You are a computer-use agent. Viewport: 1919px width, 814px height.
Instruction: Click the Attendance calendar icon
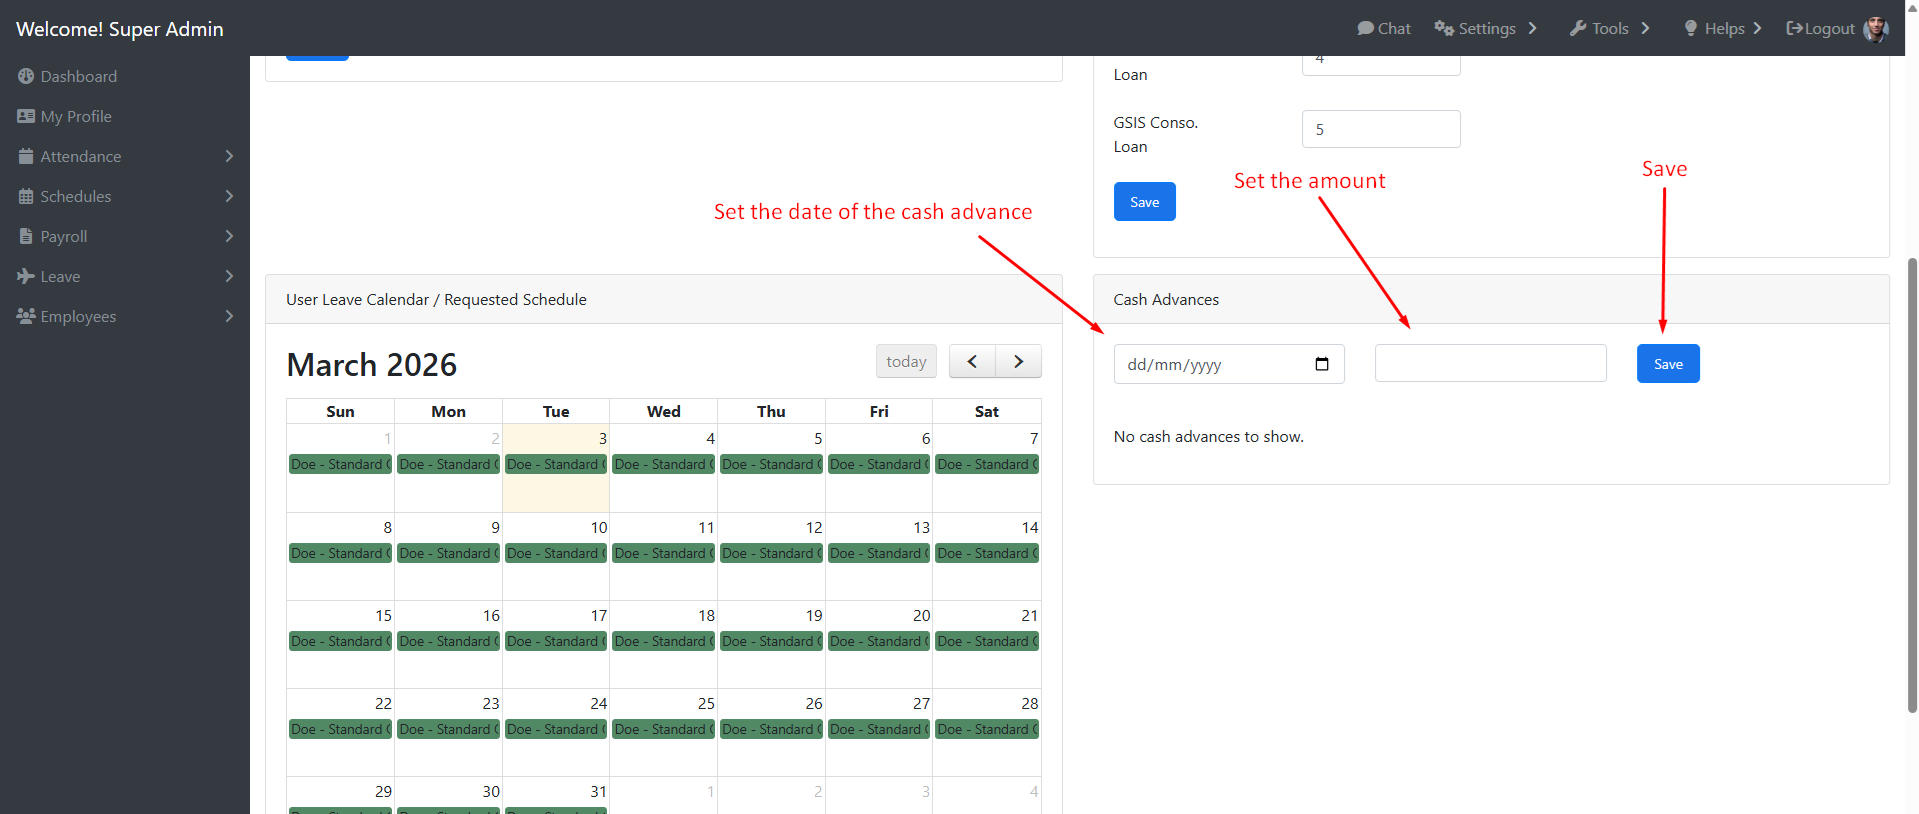pyautogui.click(x=26, y=157)
